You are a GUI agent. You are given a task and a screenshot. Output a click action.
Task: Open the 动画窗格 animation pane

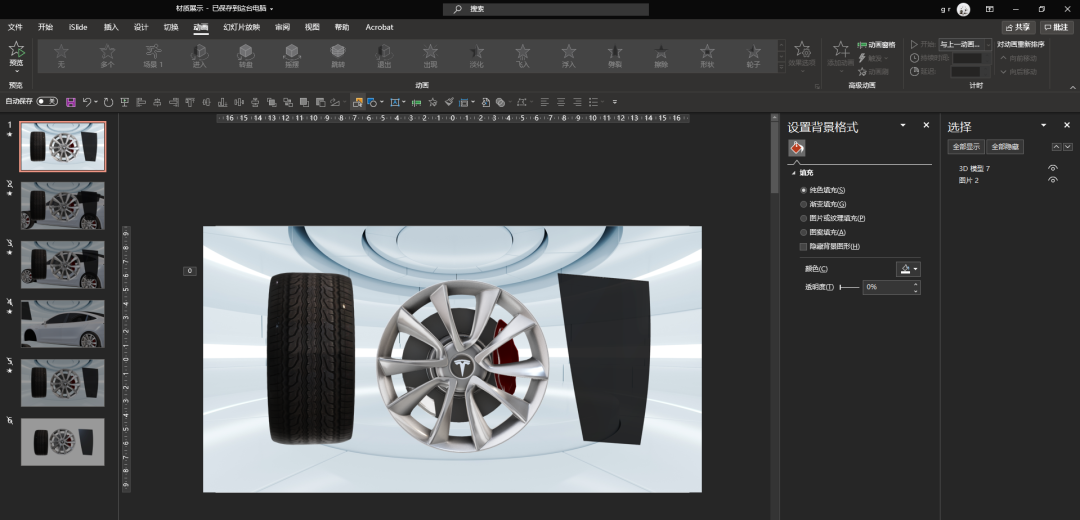tap(875, 45)
